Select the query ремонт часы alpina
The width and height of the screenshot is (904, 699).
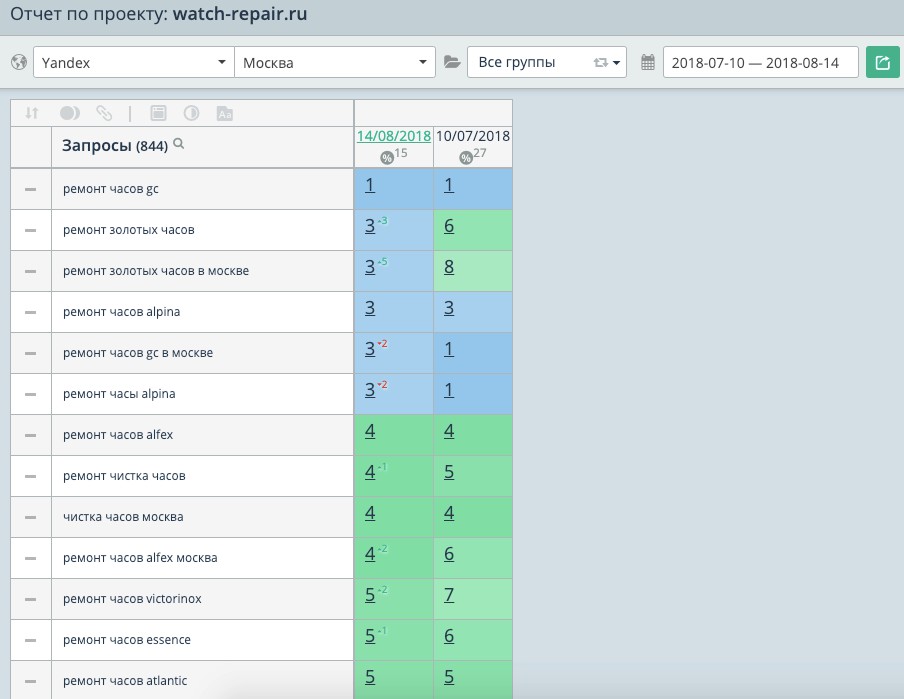click(x=119, y=394)
